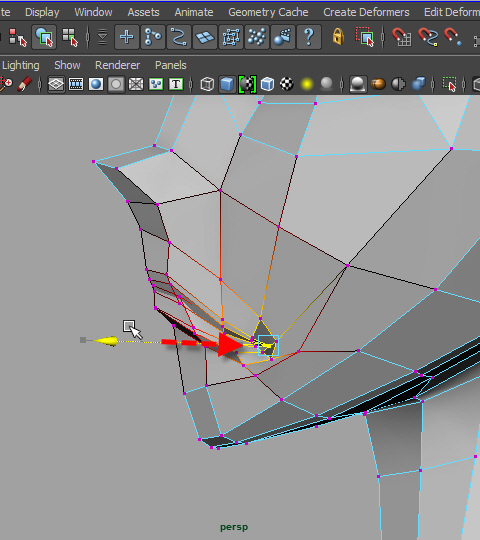Open the Show panel menu

(x=67, y=65)
